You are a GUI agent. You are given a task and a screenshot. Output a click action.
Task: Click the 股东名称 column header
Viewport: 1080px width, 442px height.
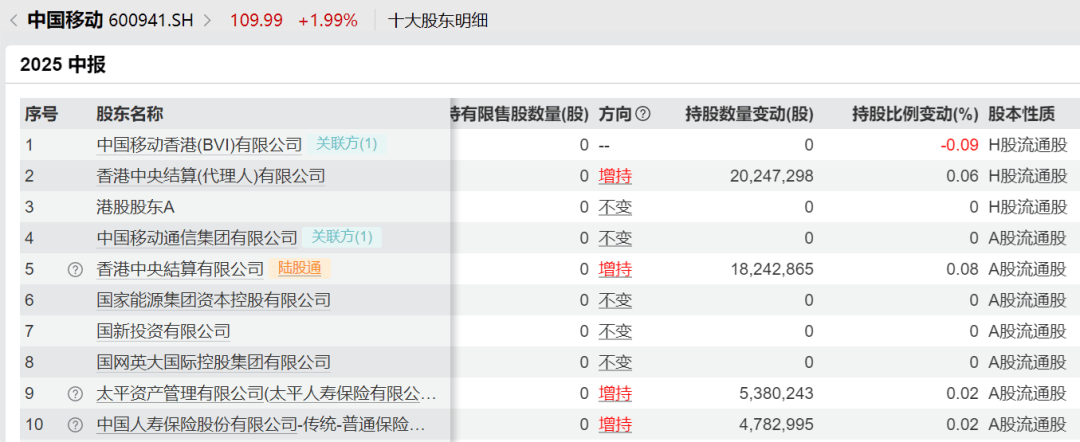point(129,114)
